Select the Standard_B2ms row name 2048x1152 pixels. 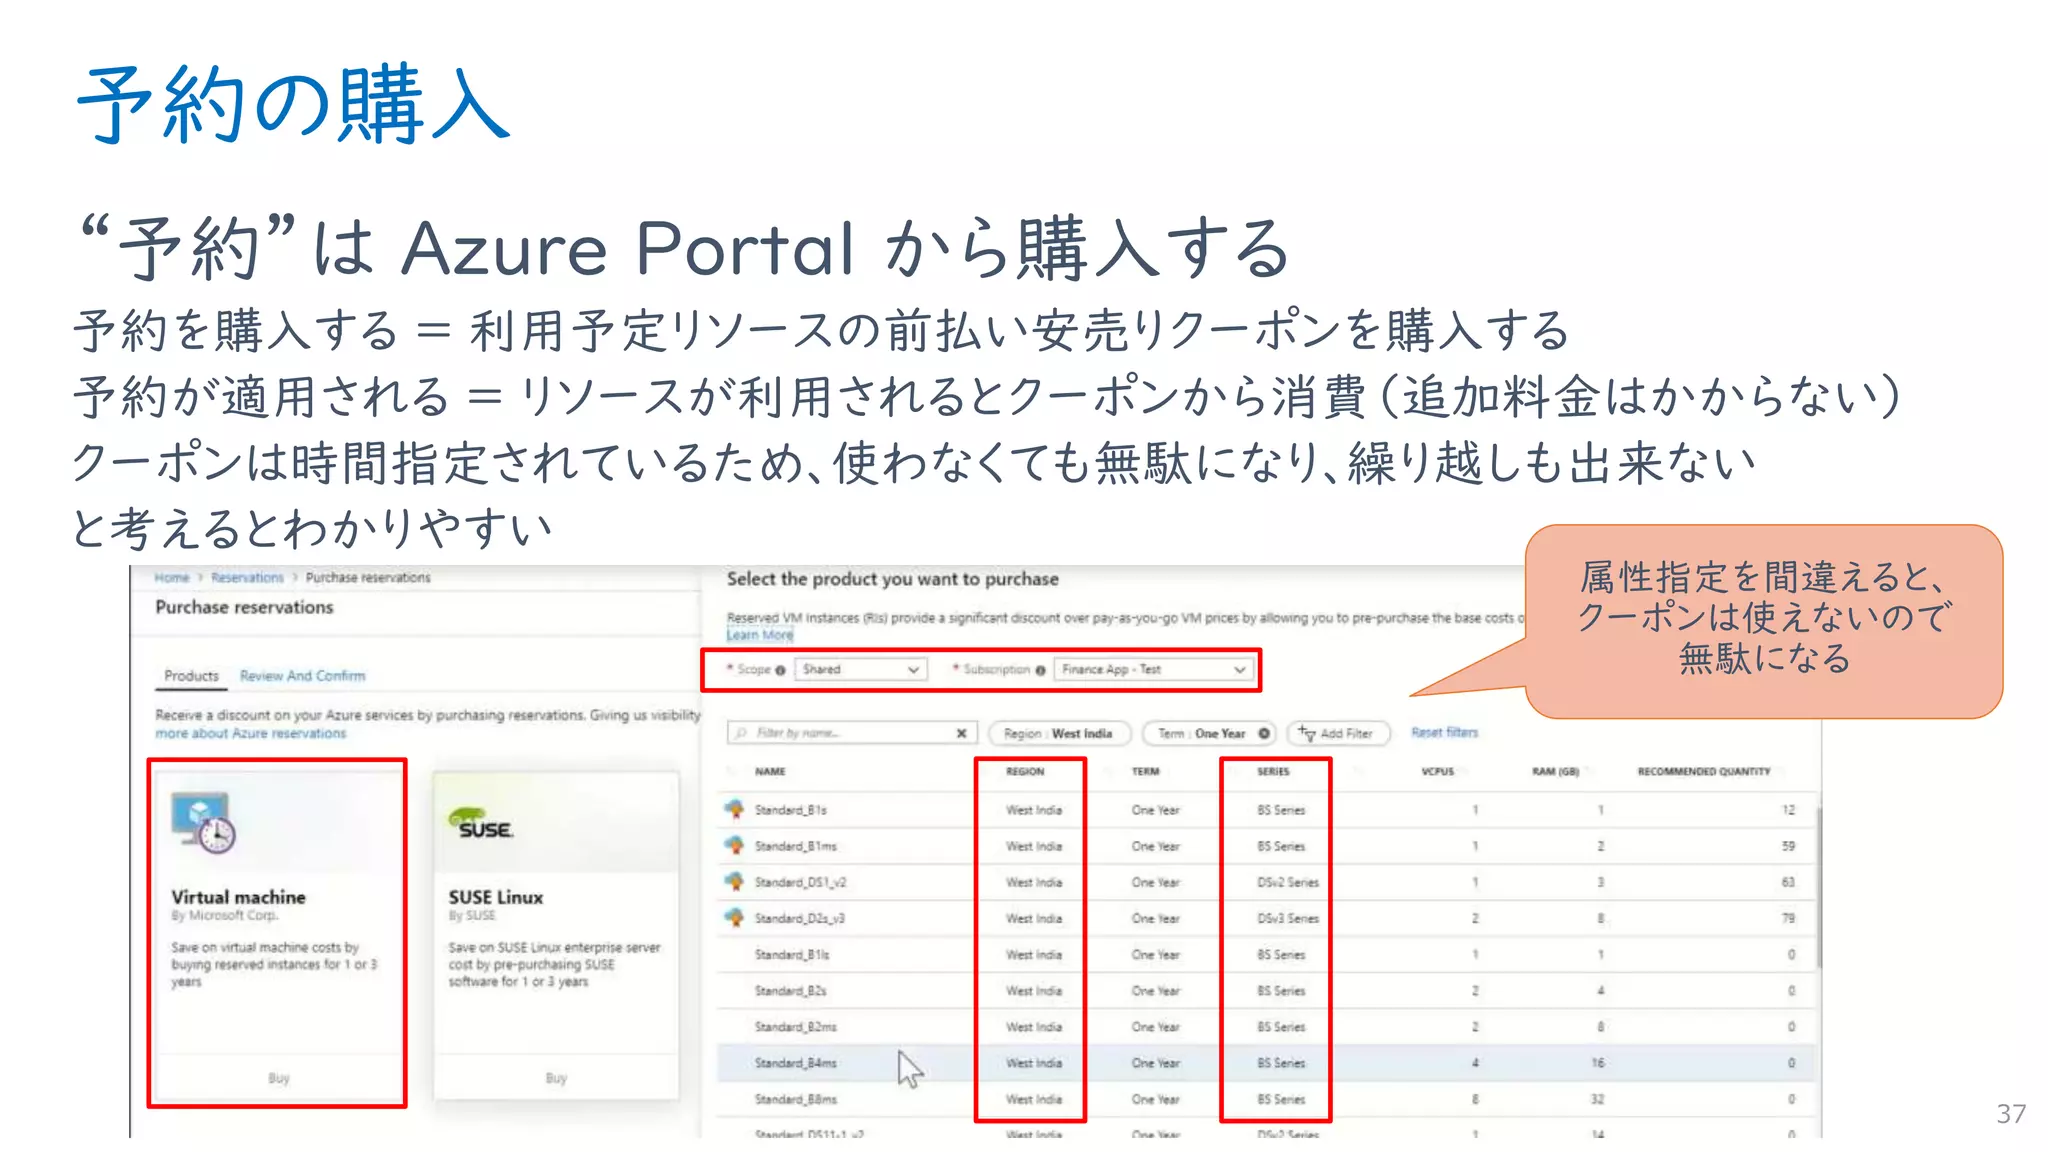(795, 1027)
